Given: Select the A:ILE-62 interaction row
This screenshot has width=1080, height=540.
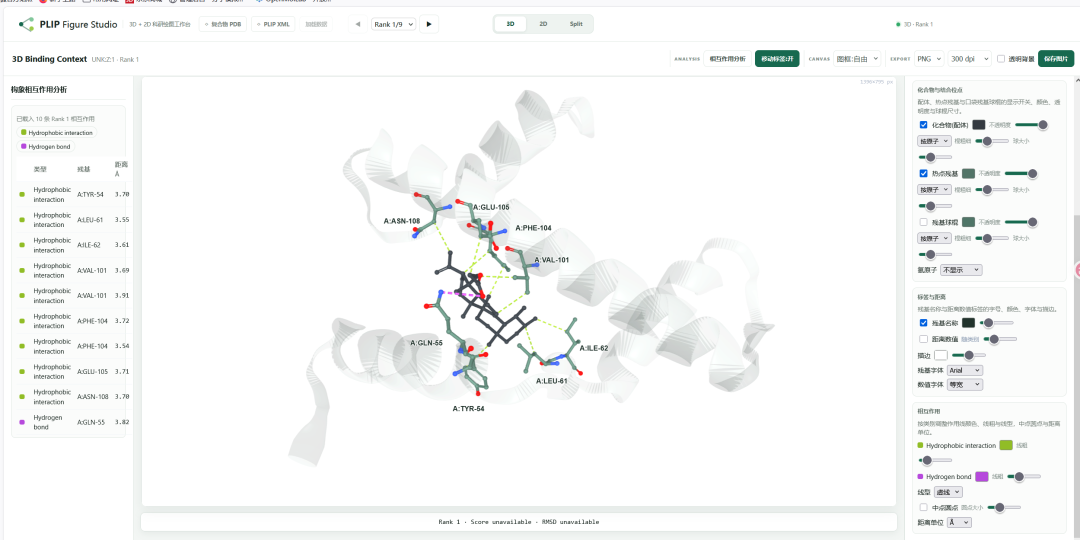Looking at the screenshot, I should coord(72,245).
